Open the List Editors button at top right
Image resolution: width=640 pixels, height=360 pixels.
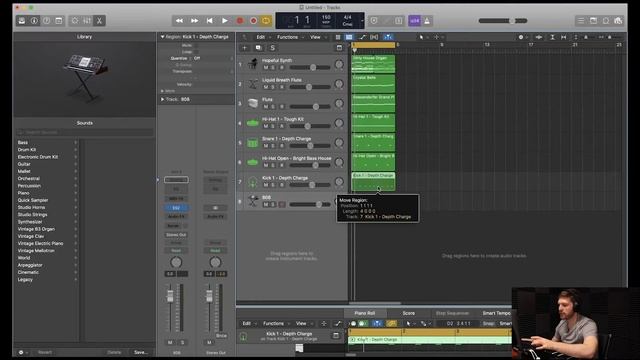pos(581,21)
